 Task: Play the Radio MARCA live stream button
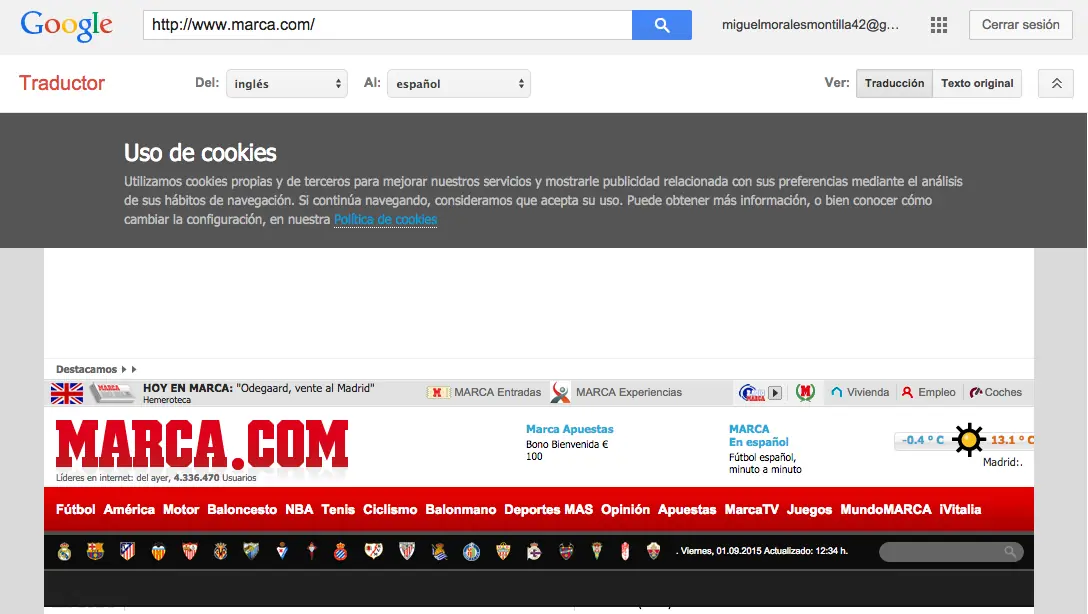[775, 393]
